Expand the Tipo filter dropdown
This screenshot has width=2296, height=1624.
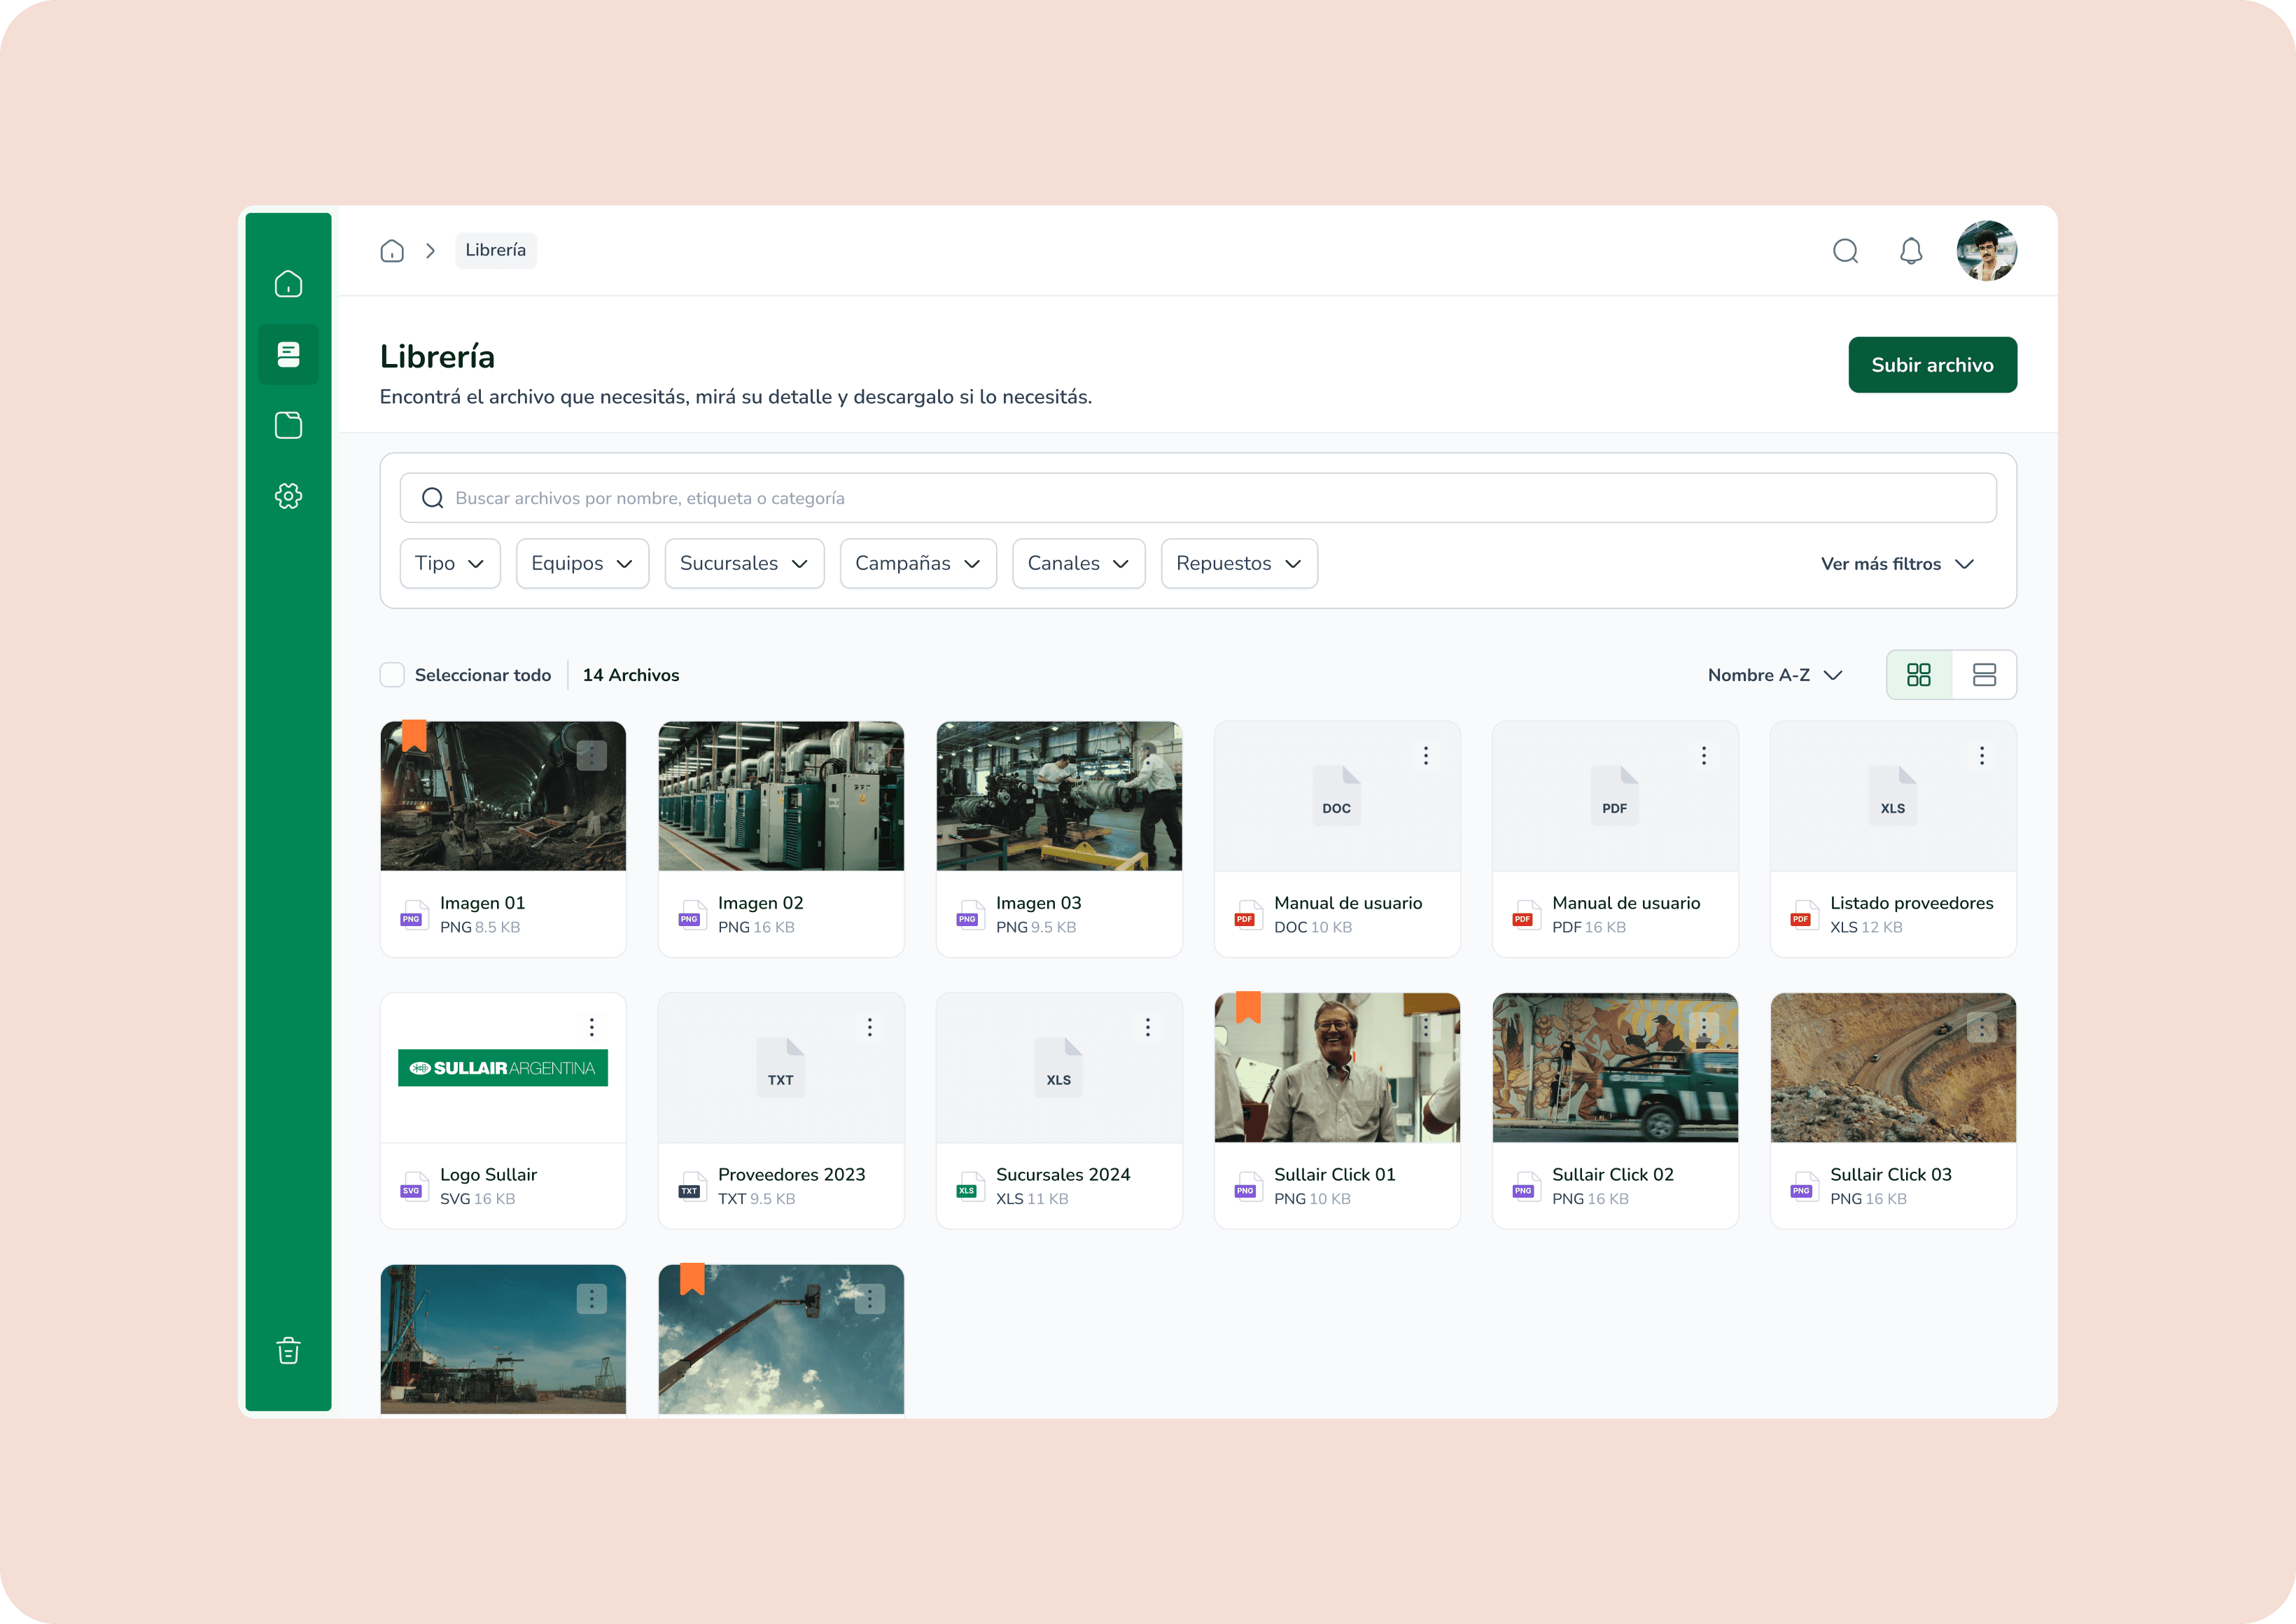click(449, 564)
